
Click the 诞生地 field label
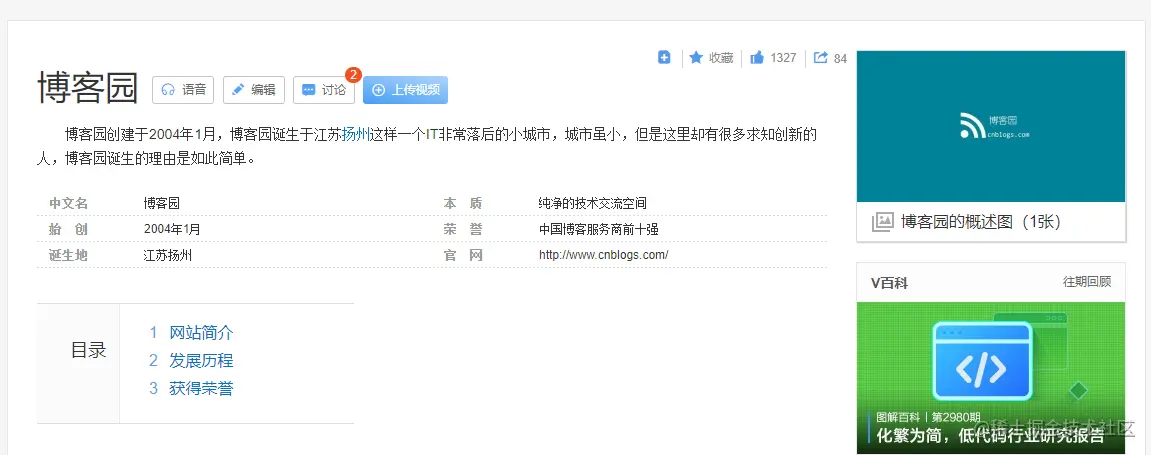point(68,255)
